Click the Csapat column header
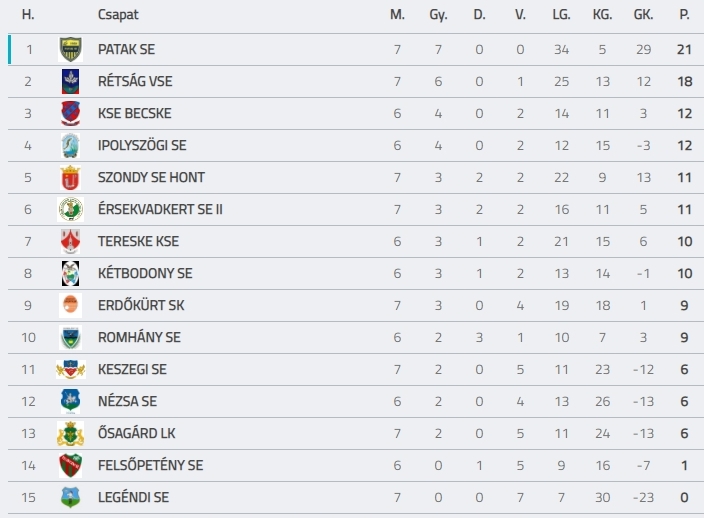 click(x=118, y=15)
